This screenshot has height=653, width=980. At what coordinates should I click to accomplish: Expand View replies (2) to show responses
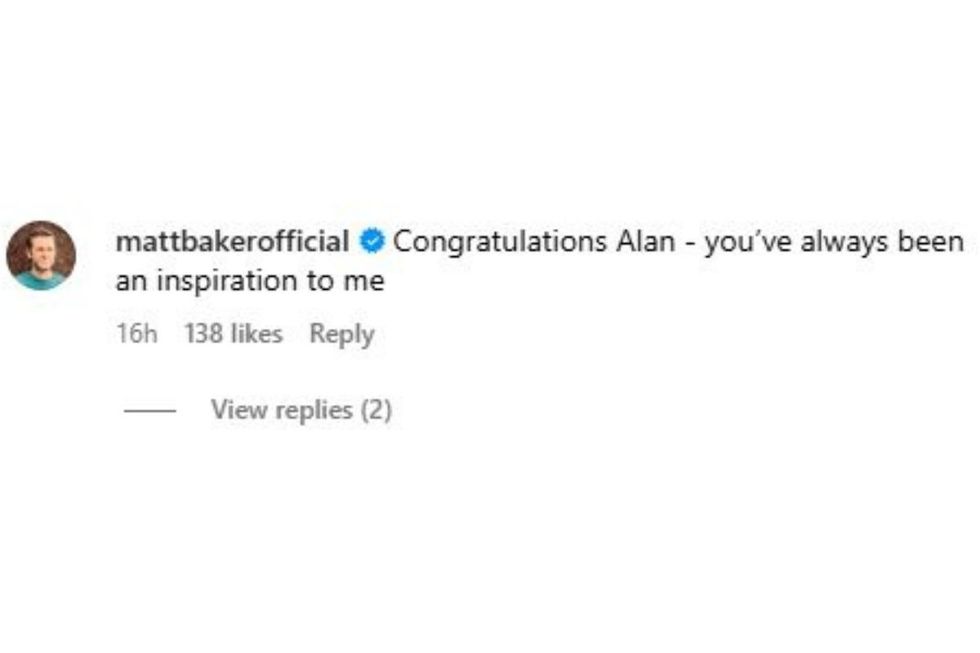pyautogui.click(x=300, y=410)
